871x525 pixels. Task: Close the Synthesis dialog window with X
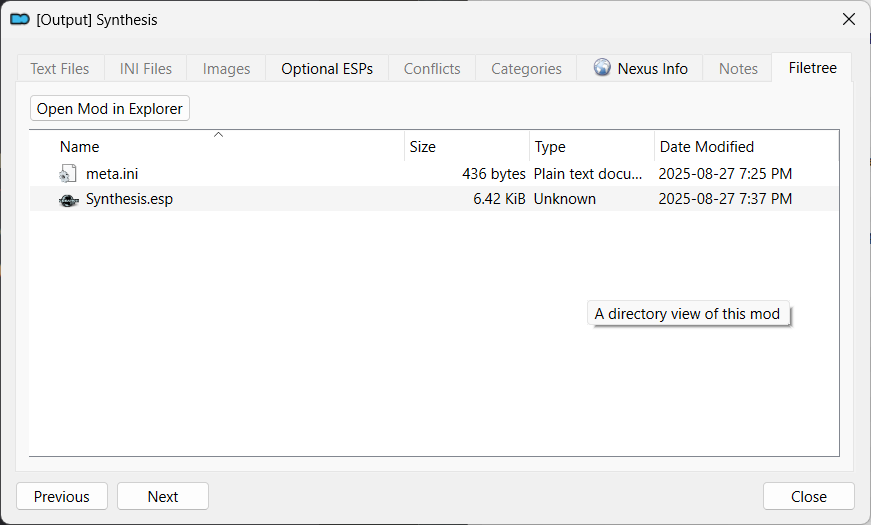pos(848,19)
